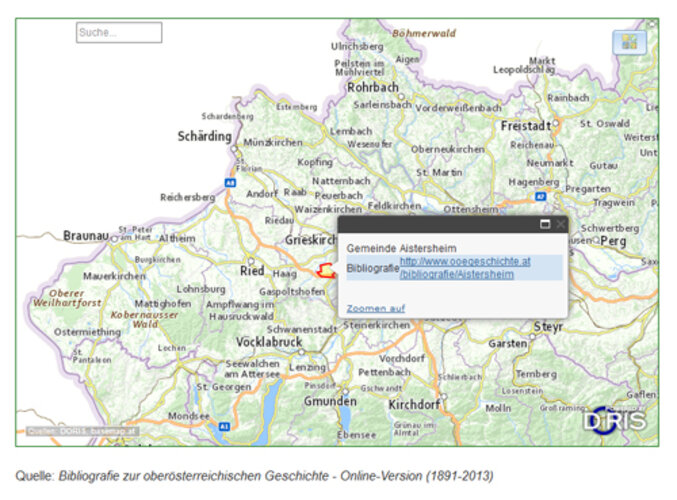Click the highlighted red Aistersheim municipality outline

pos(325,270)
